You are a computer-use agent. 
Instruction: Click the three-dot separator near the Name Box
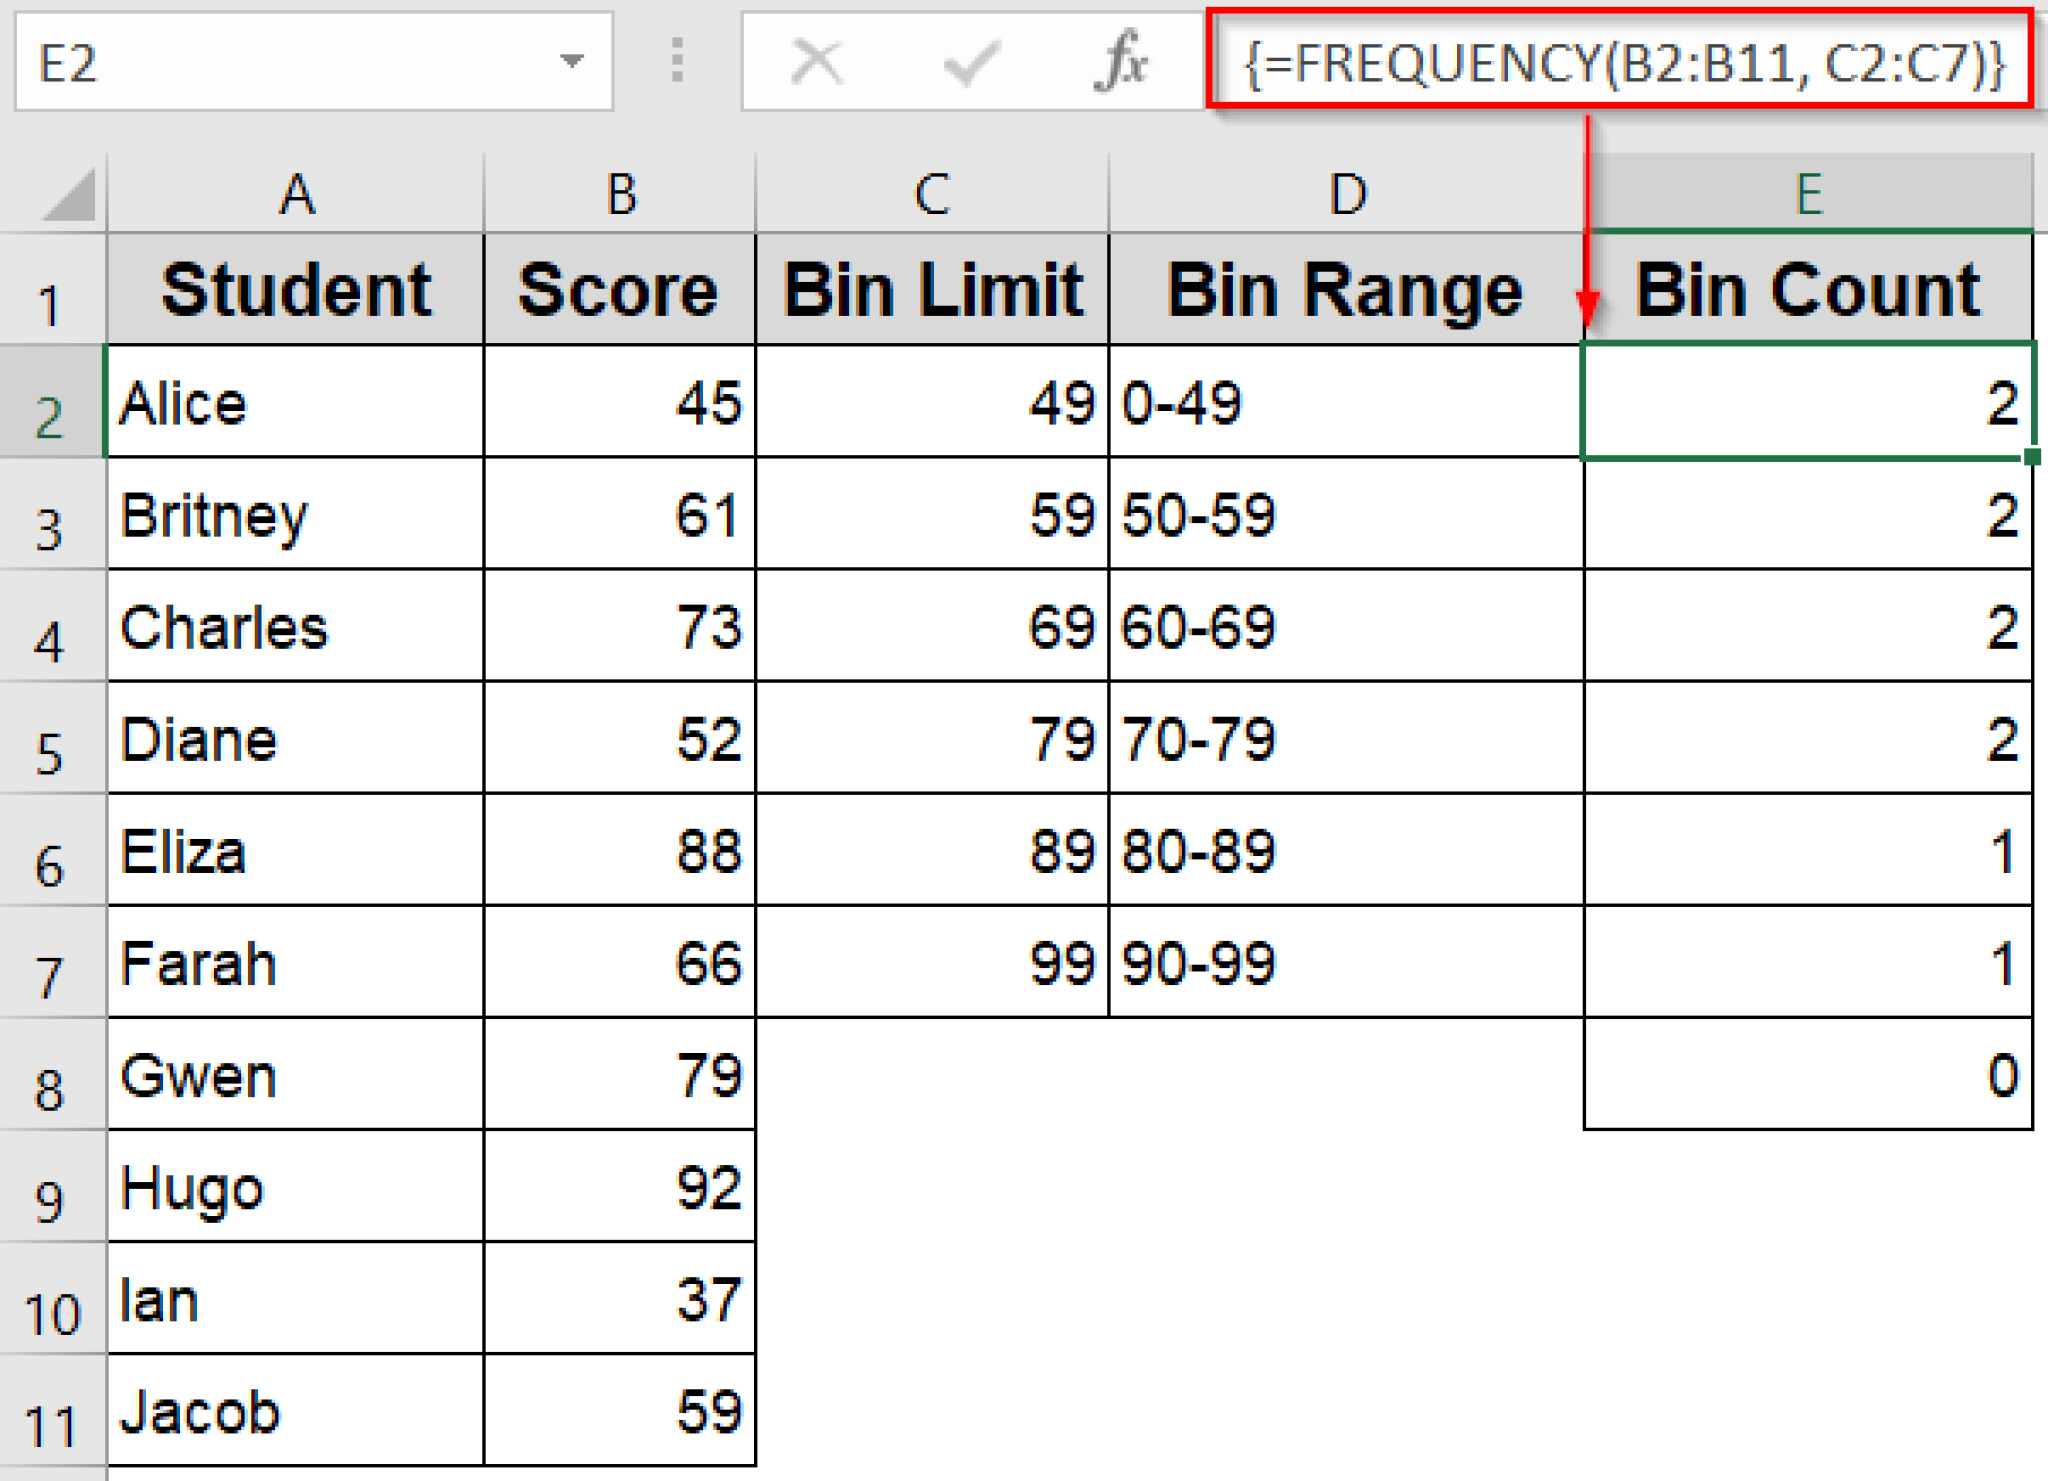click(x=676, y=62)
